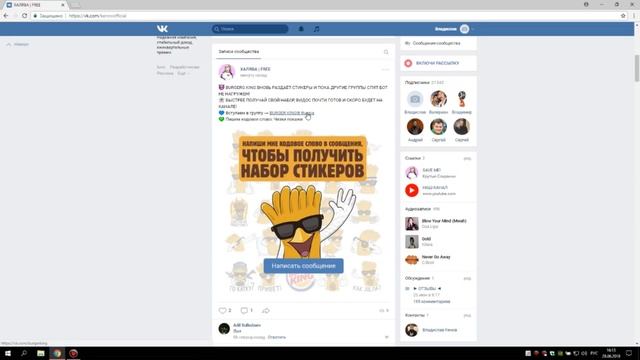Edit the 'Обсуждения' section via 'ред.'

click(x=467, y=278)
